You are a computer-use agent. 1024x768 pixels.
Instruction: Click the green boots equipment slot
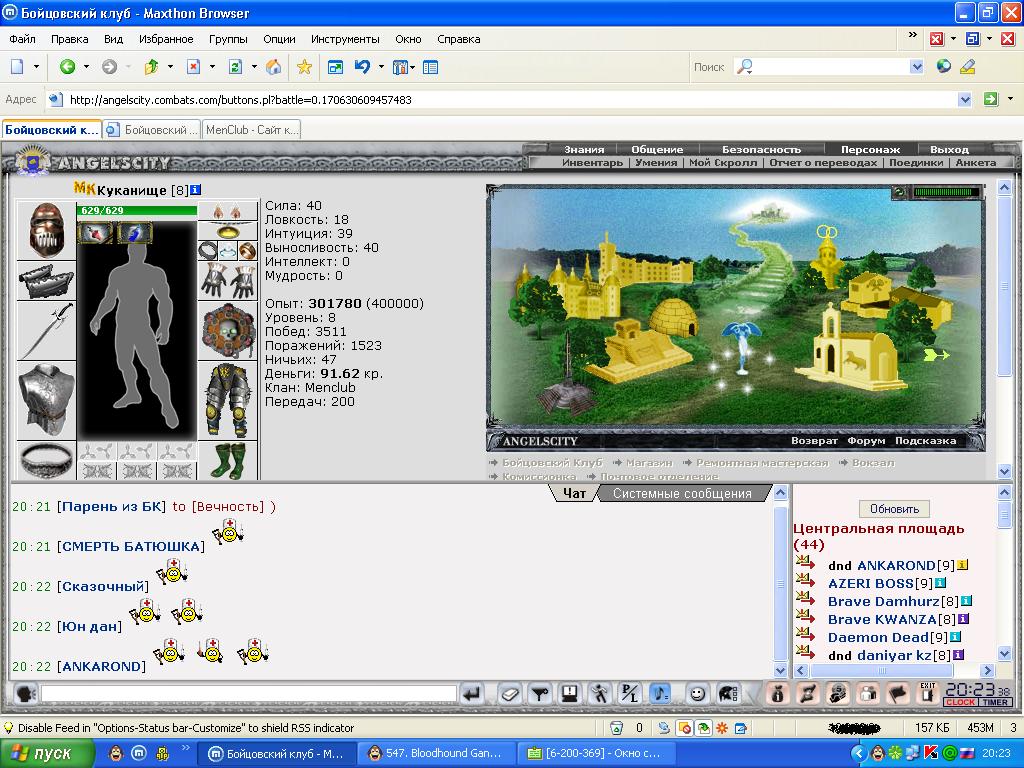click(x=228, y=460)
